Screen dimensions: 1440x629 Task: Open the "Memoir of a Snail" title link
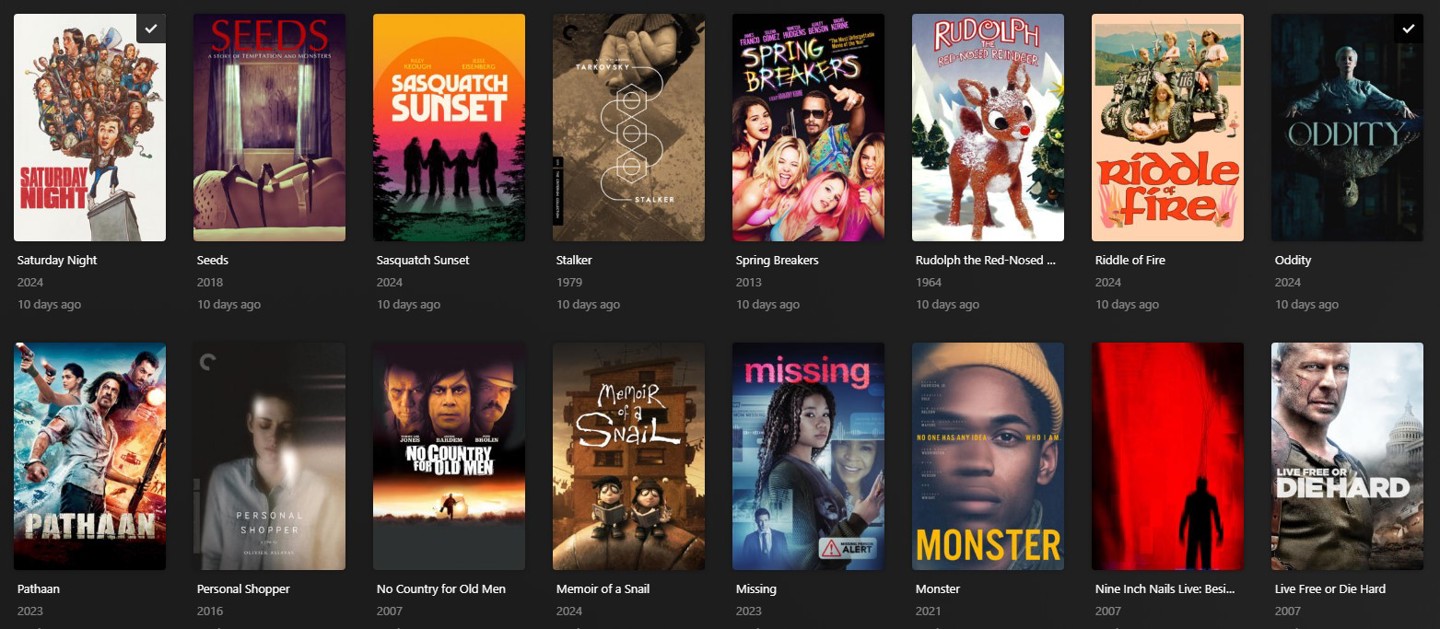click(603, 589)
